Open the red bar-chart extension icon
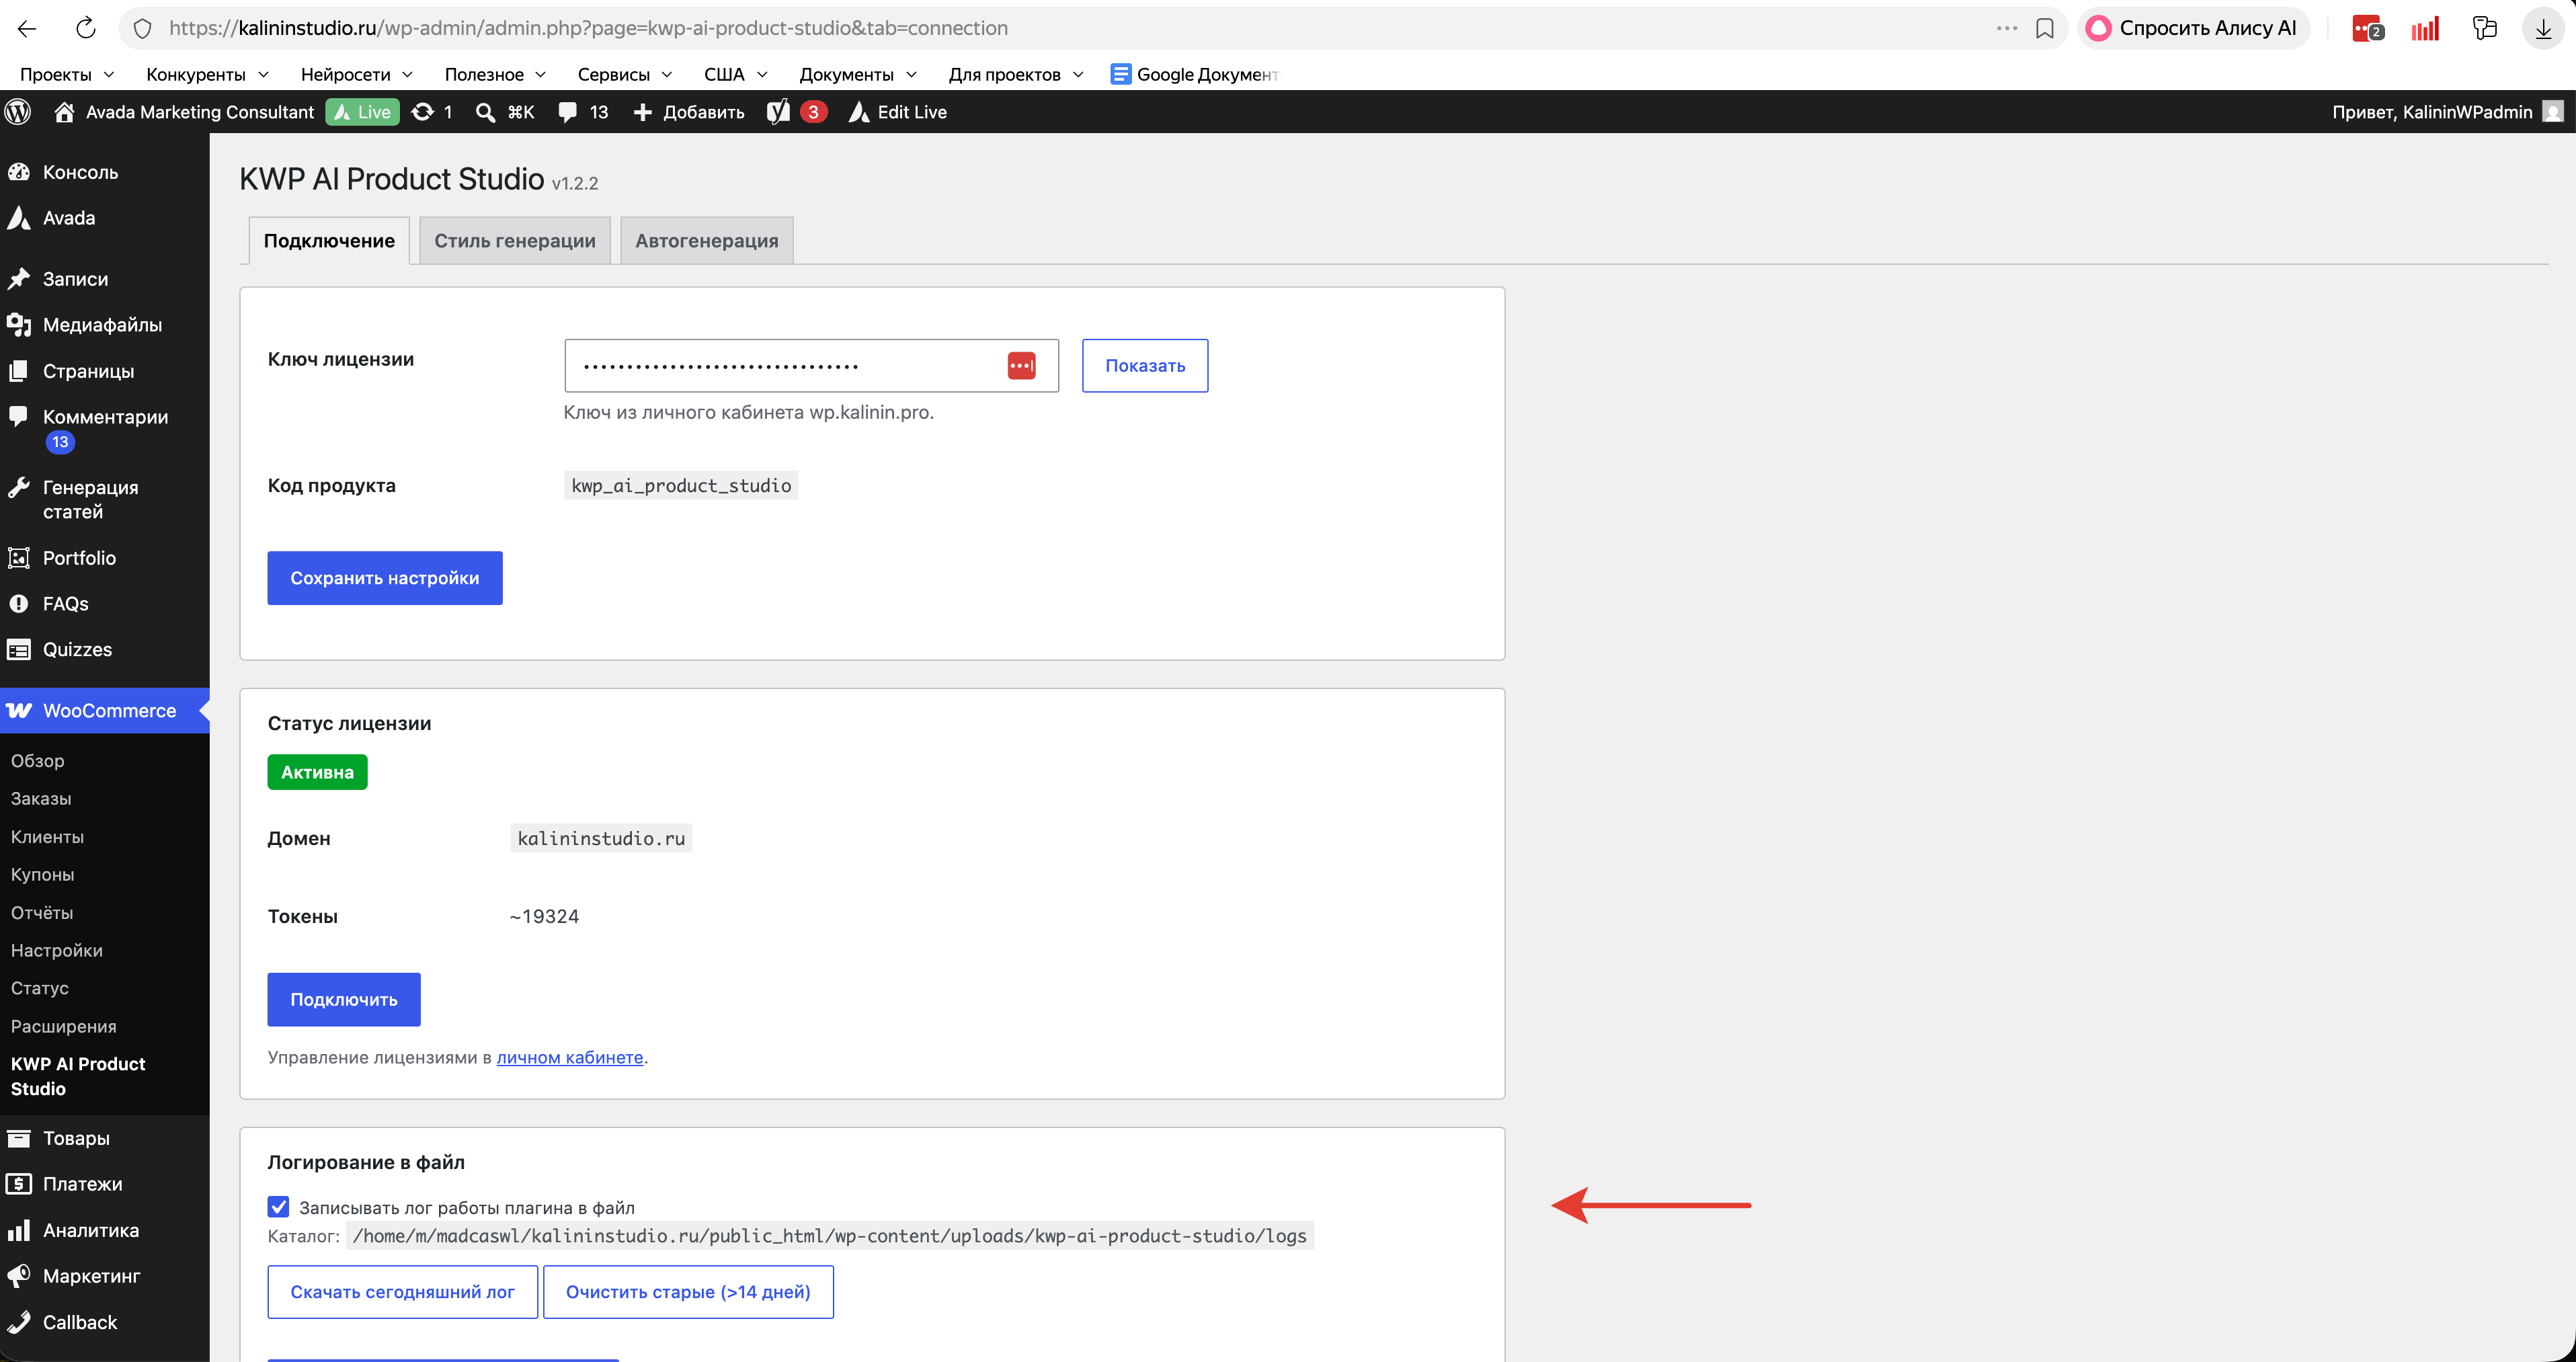 click(x=2425, y=28)
